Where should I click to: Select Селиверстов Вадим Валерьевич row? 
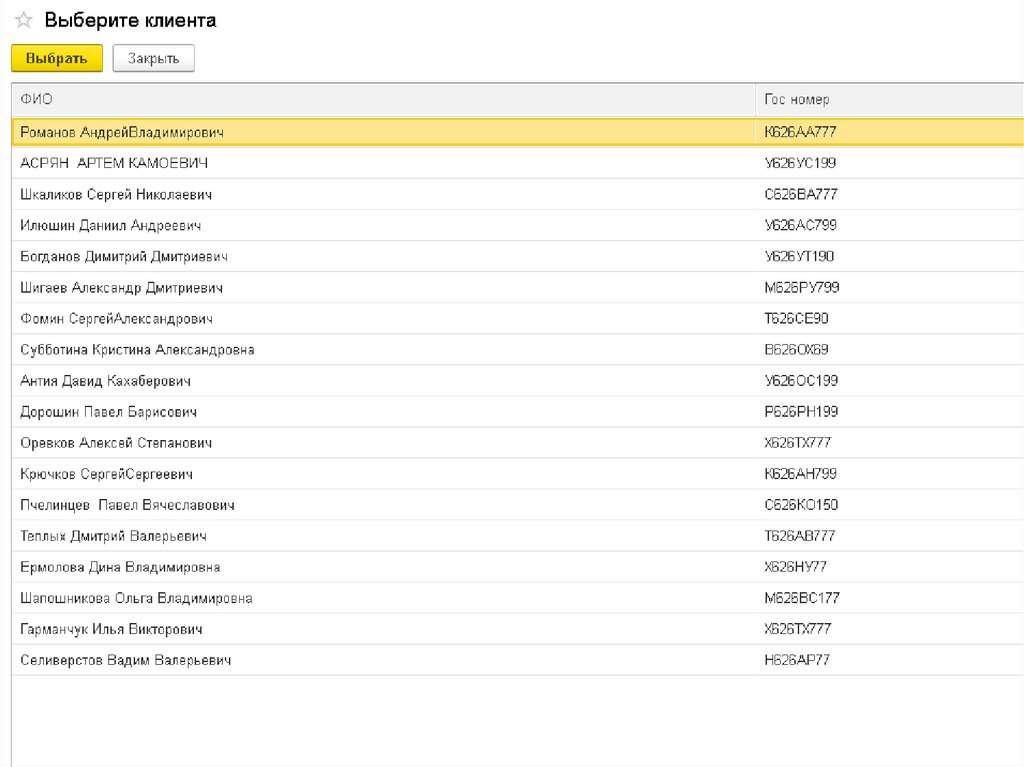click(x=126, y=660)
